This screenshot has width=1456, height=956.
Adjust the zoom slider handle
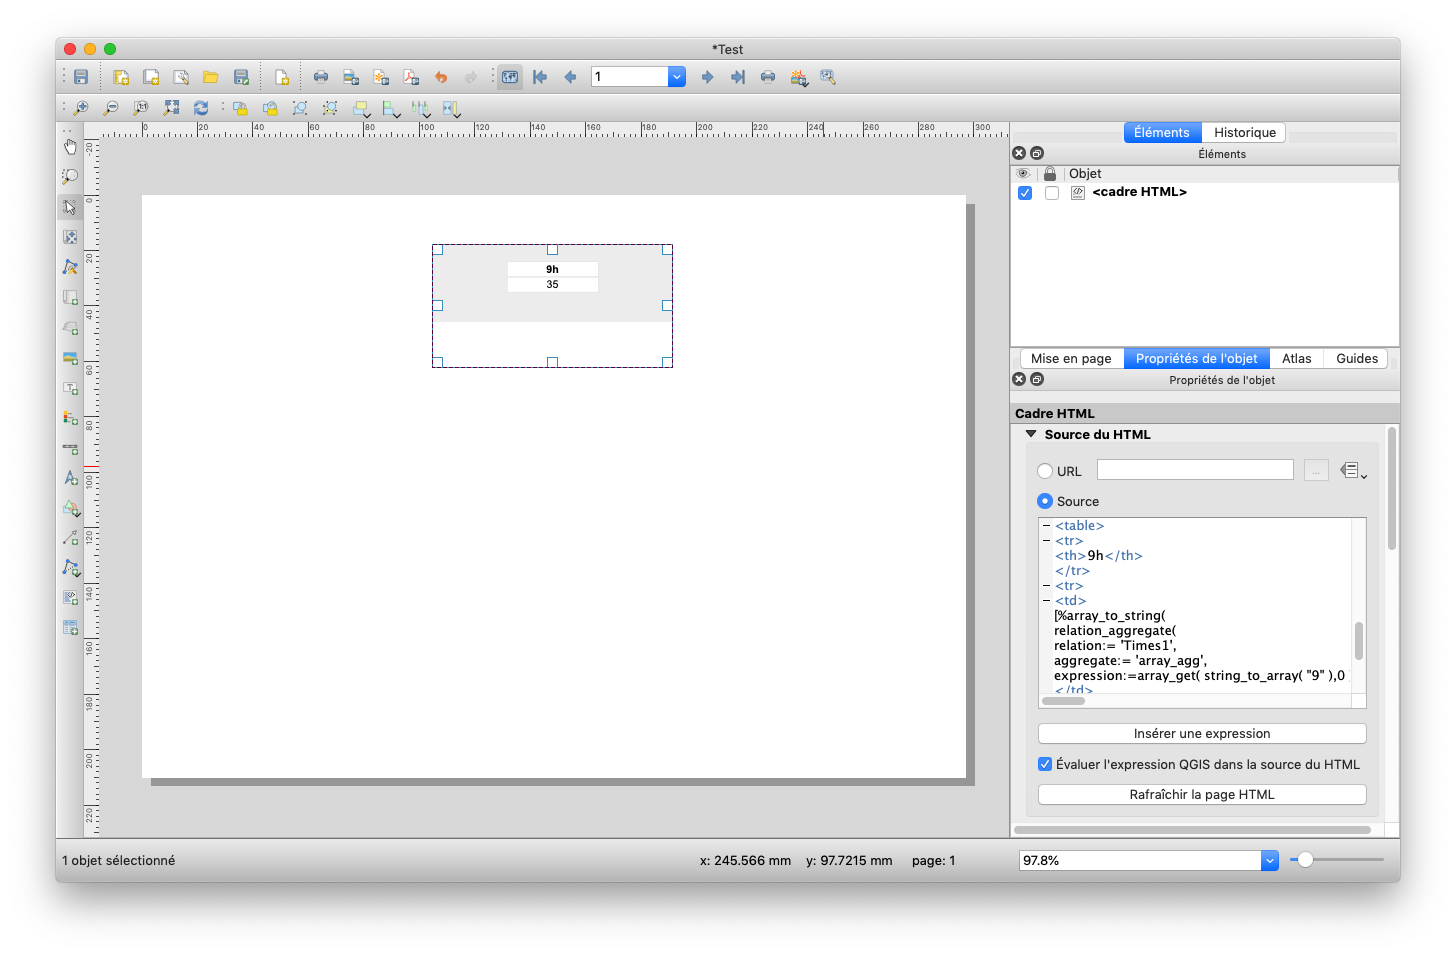[x=1305, y=859]
